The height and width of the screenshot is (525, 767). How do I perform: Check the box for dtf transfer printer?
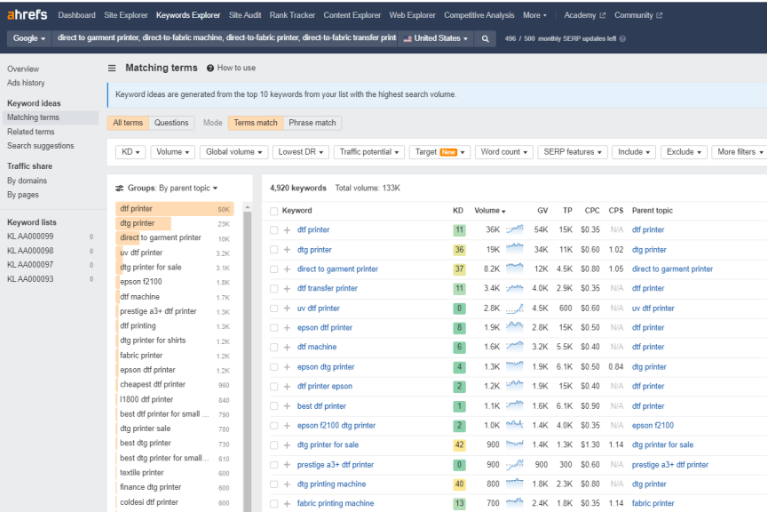274,289
